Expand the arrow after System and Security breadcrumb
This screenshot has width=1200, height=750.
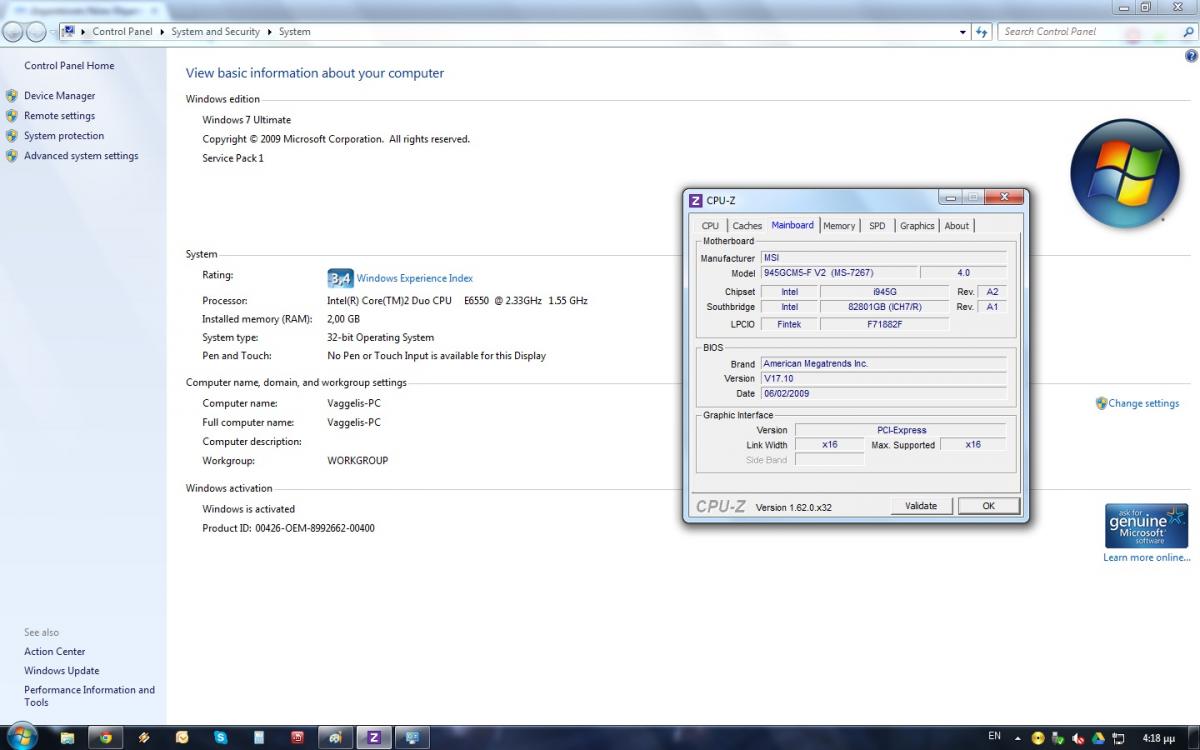pos(269,32)
